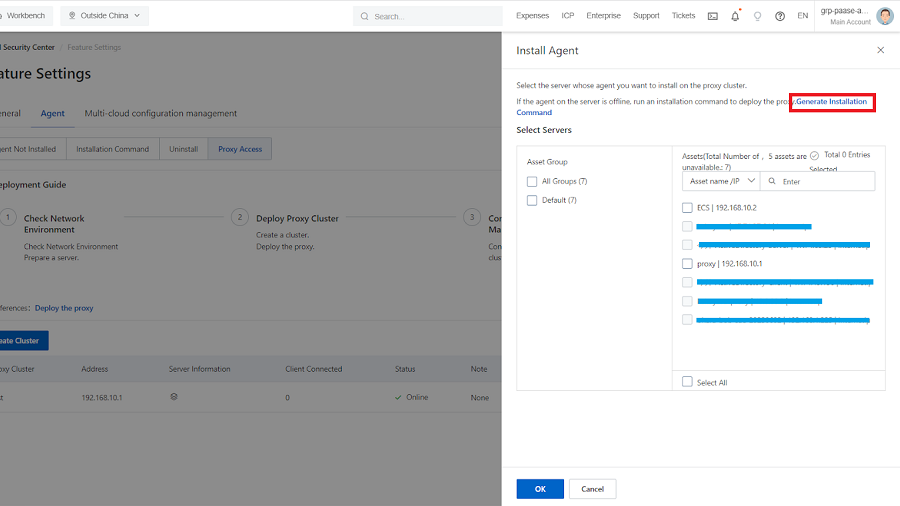
Task: Switch language via the EN selector
Action: pyautogui.click(x=802, y=16)
